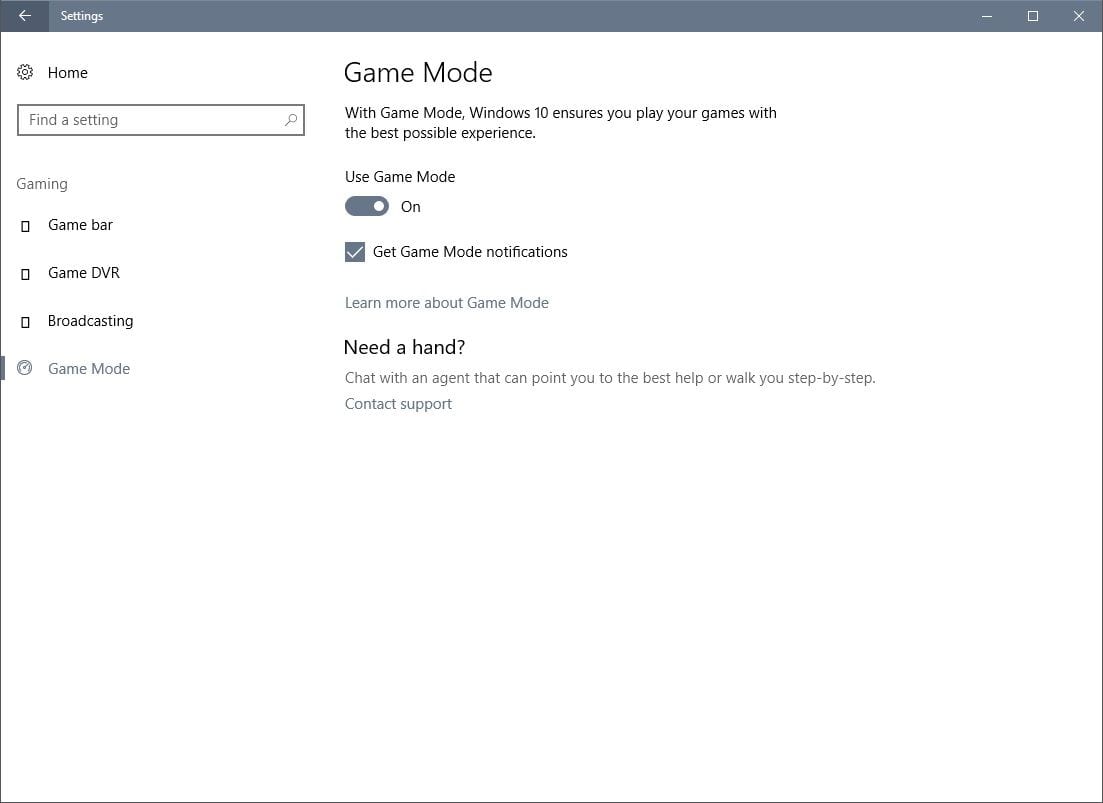Switch to the Broadcasting settings page

(x=90, y=321)
